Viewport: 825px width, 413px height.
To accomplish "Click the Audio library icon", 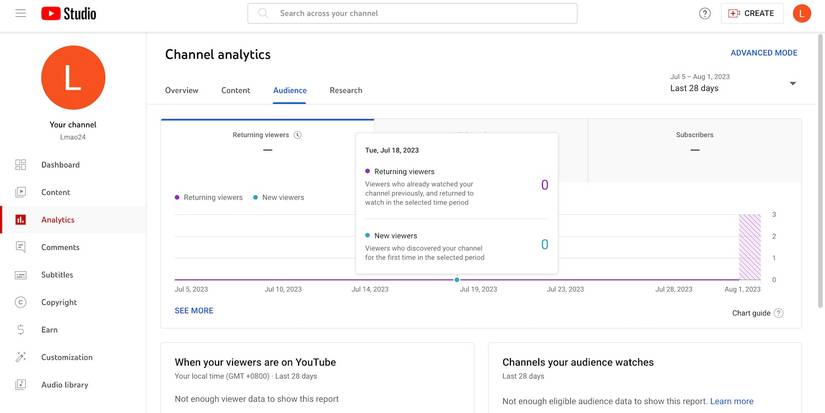I will coord(21,385).
